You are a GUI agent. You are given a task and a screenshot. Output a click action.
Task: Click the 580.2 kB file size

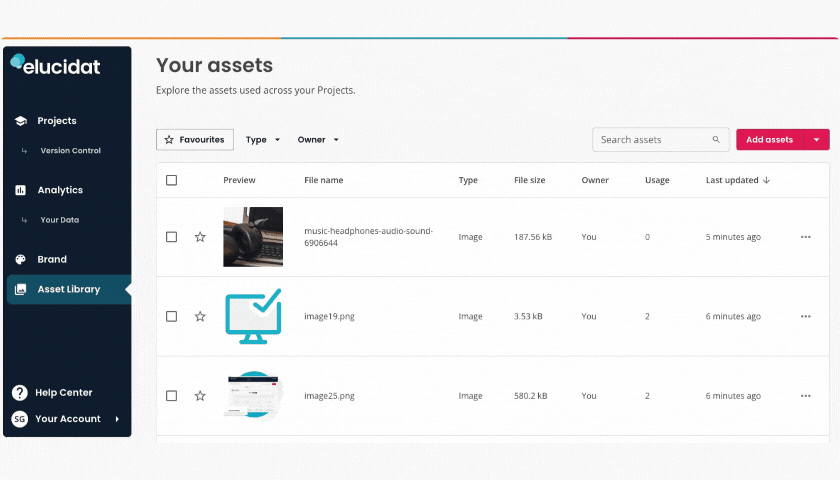(530, 396)
